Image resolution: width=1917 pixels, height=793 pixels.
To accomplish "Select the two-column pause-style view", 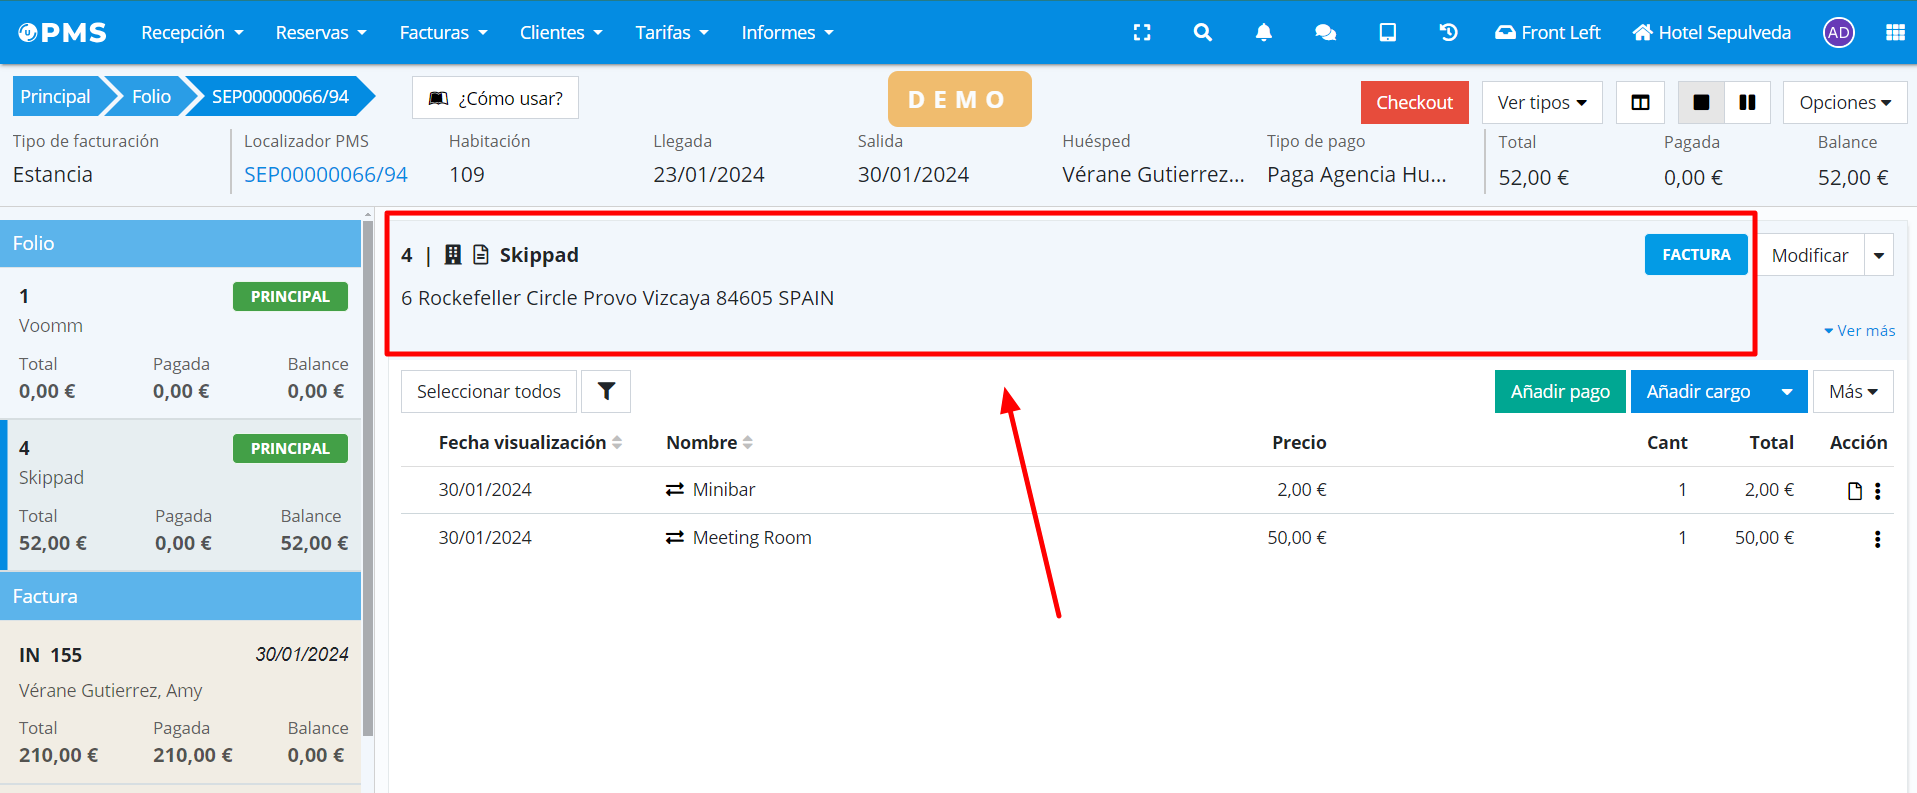I will (x=1747, y=103).
